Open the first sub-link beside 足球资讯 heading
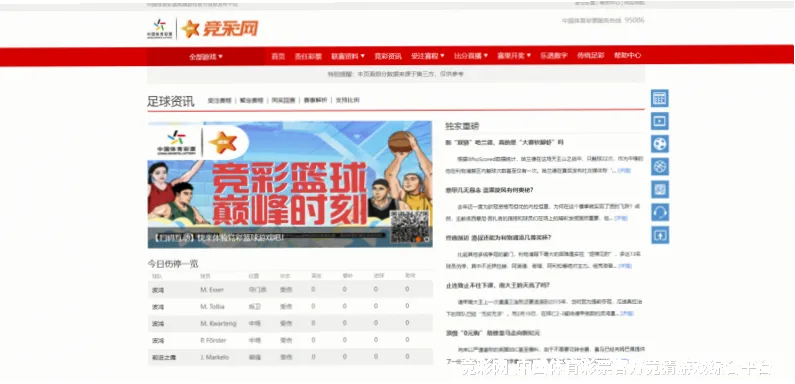 220,100
